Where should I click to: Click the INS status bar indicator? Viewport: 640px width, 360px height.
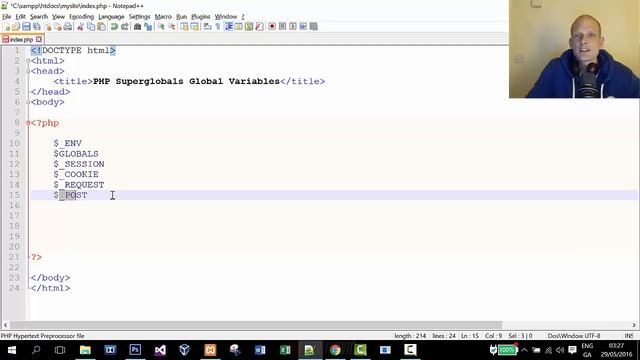point(629,336)
